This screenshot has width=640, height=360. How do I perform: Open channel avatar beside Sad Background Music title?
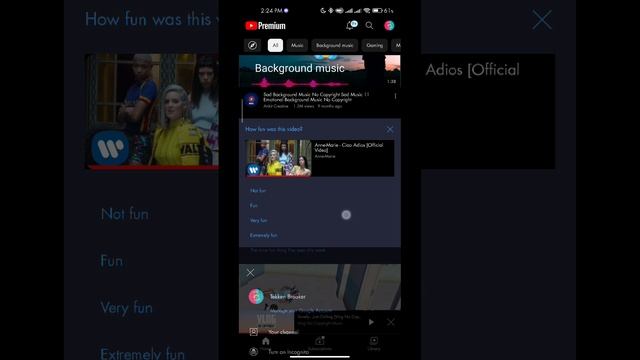point(251,100)
